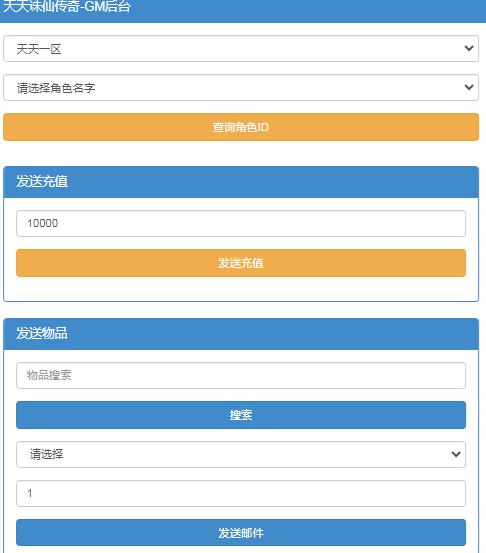Click the orange 查询角色ID button

tap(241, 127)
